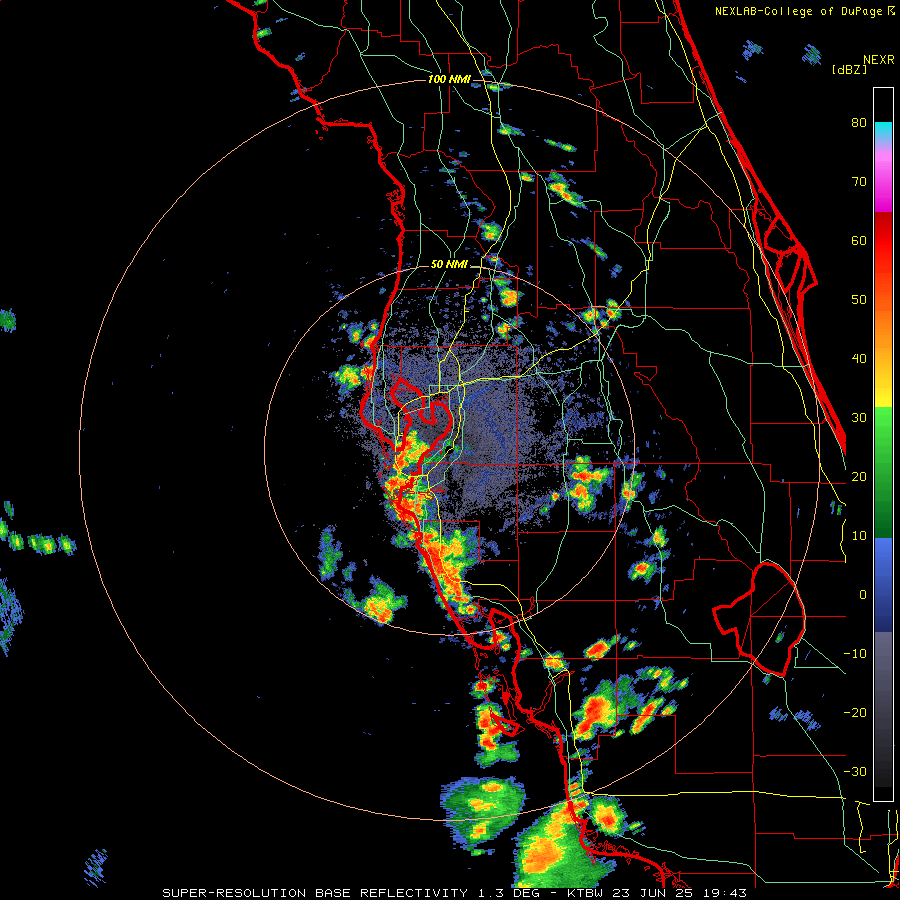
Task: Click the 70 value on the dBZ scale
Action: tap(859, 181)
